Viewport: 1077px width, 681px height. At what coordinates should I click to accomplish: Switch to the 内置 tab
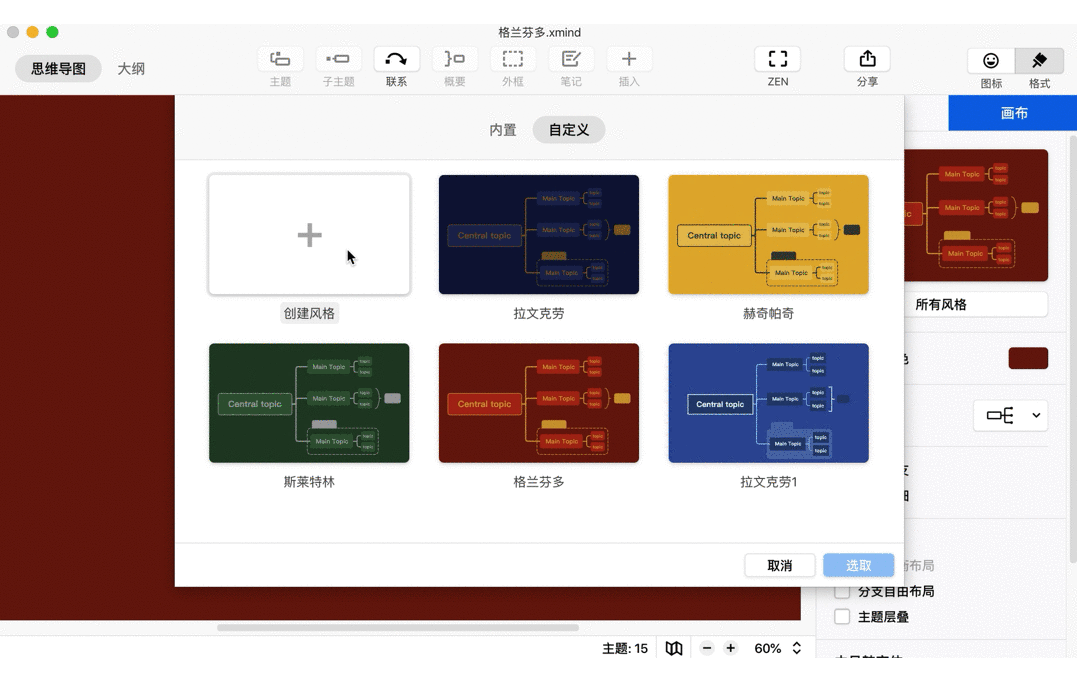(x=503, y=130)
